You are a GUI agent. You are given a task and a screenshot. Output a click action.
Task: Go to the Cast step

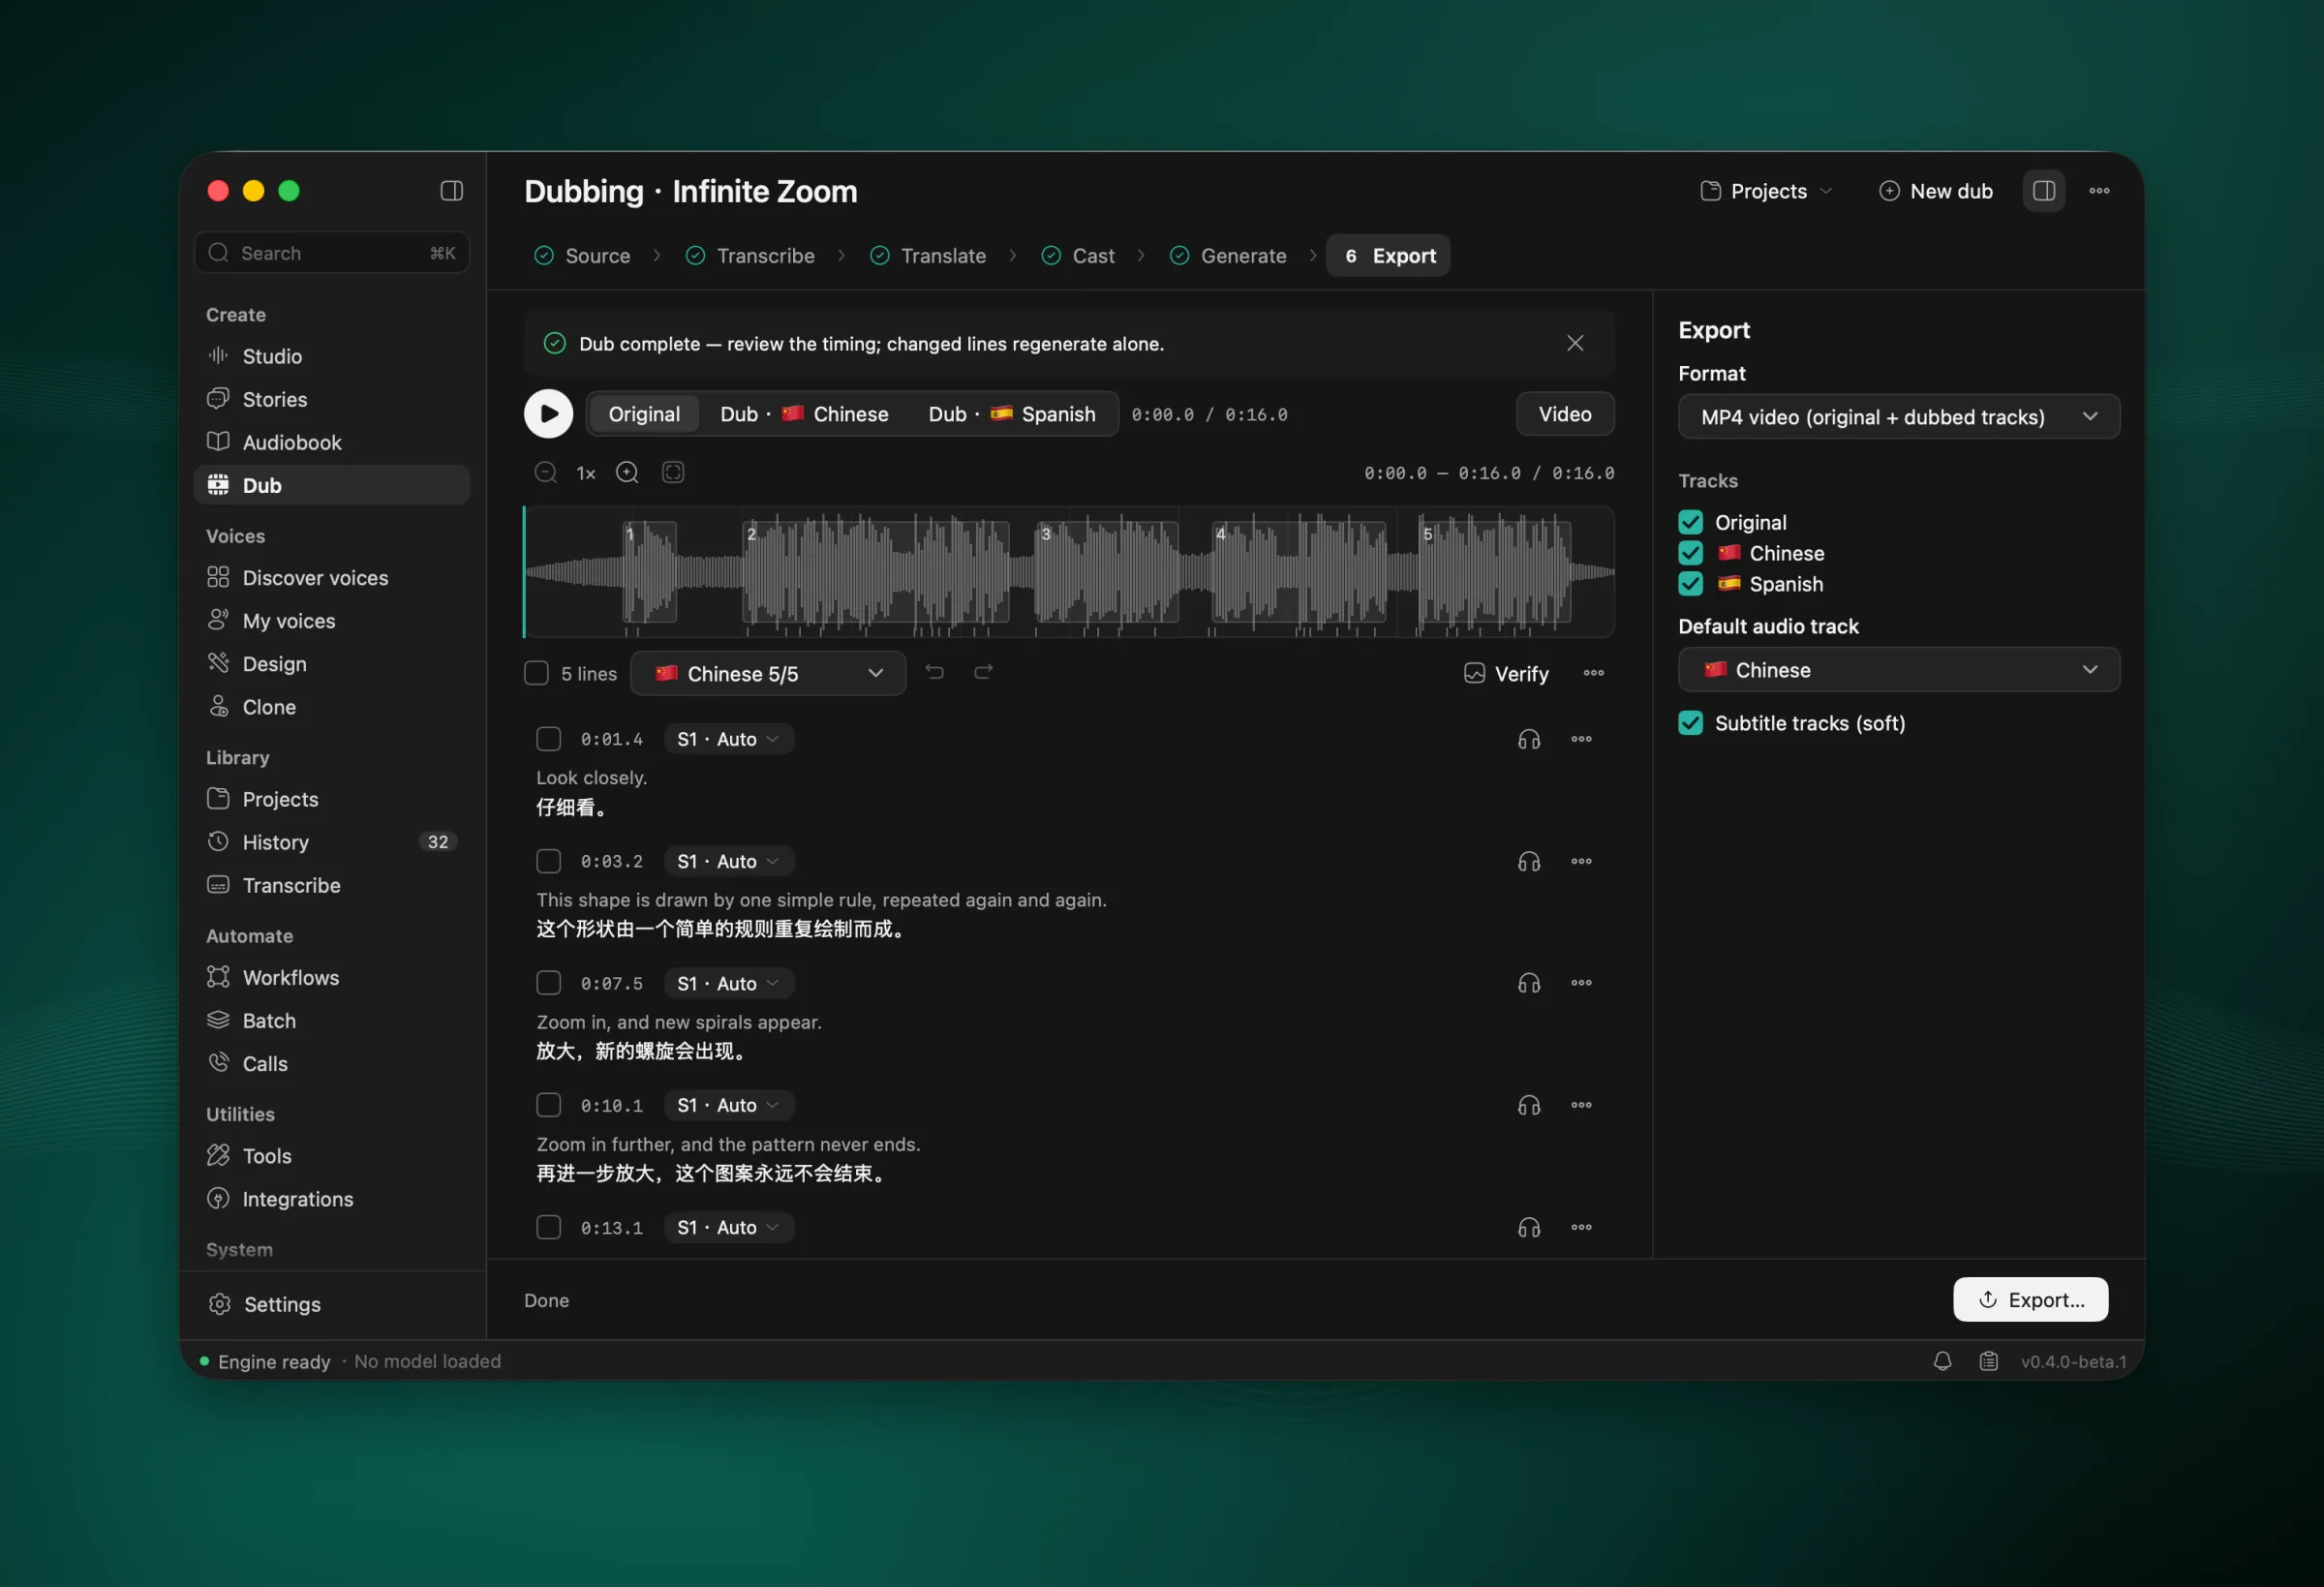pyautogui.click(x=1078, y=256)
